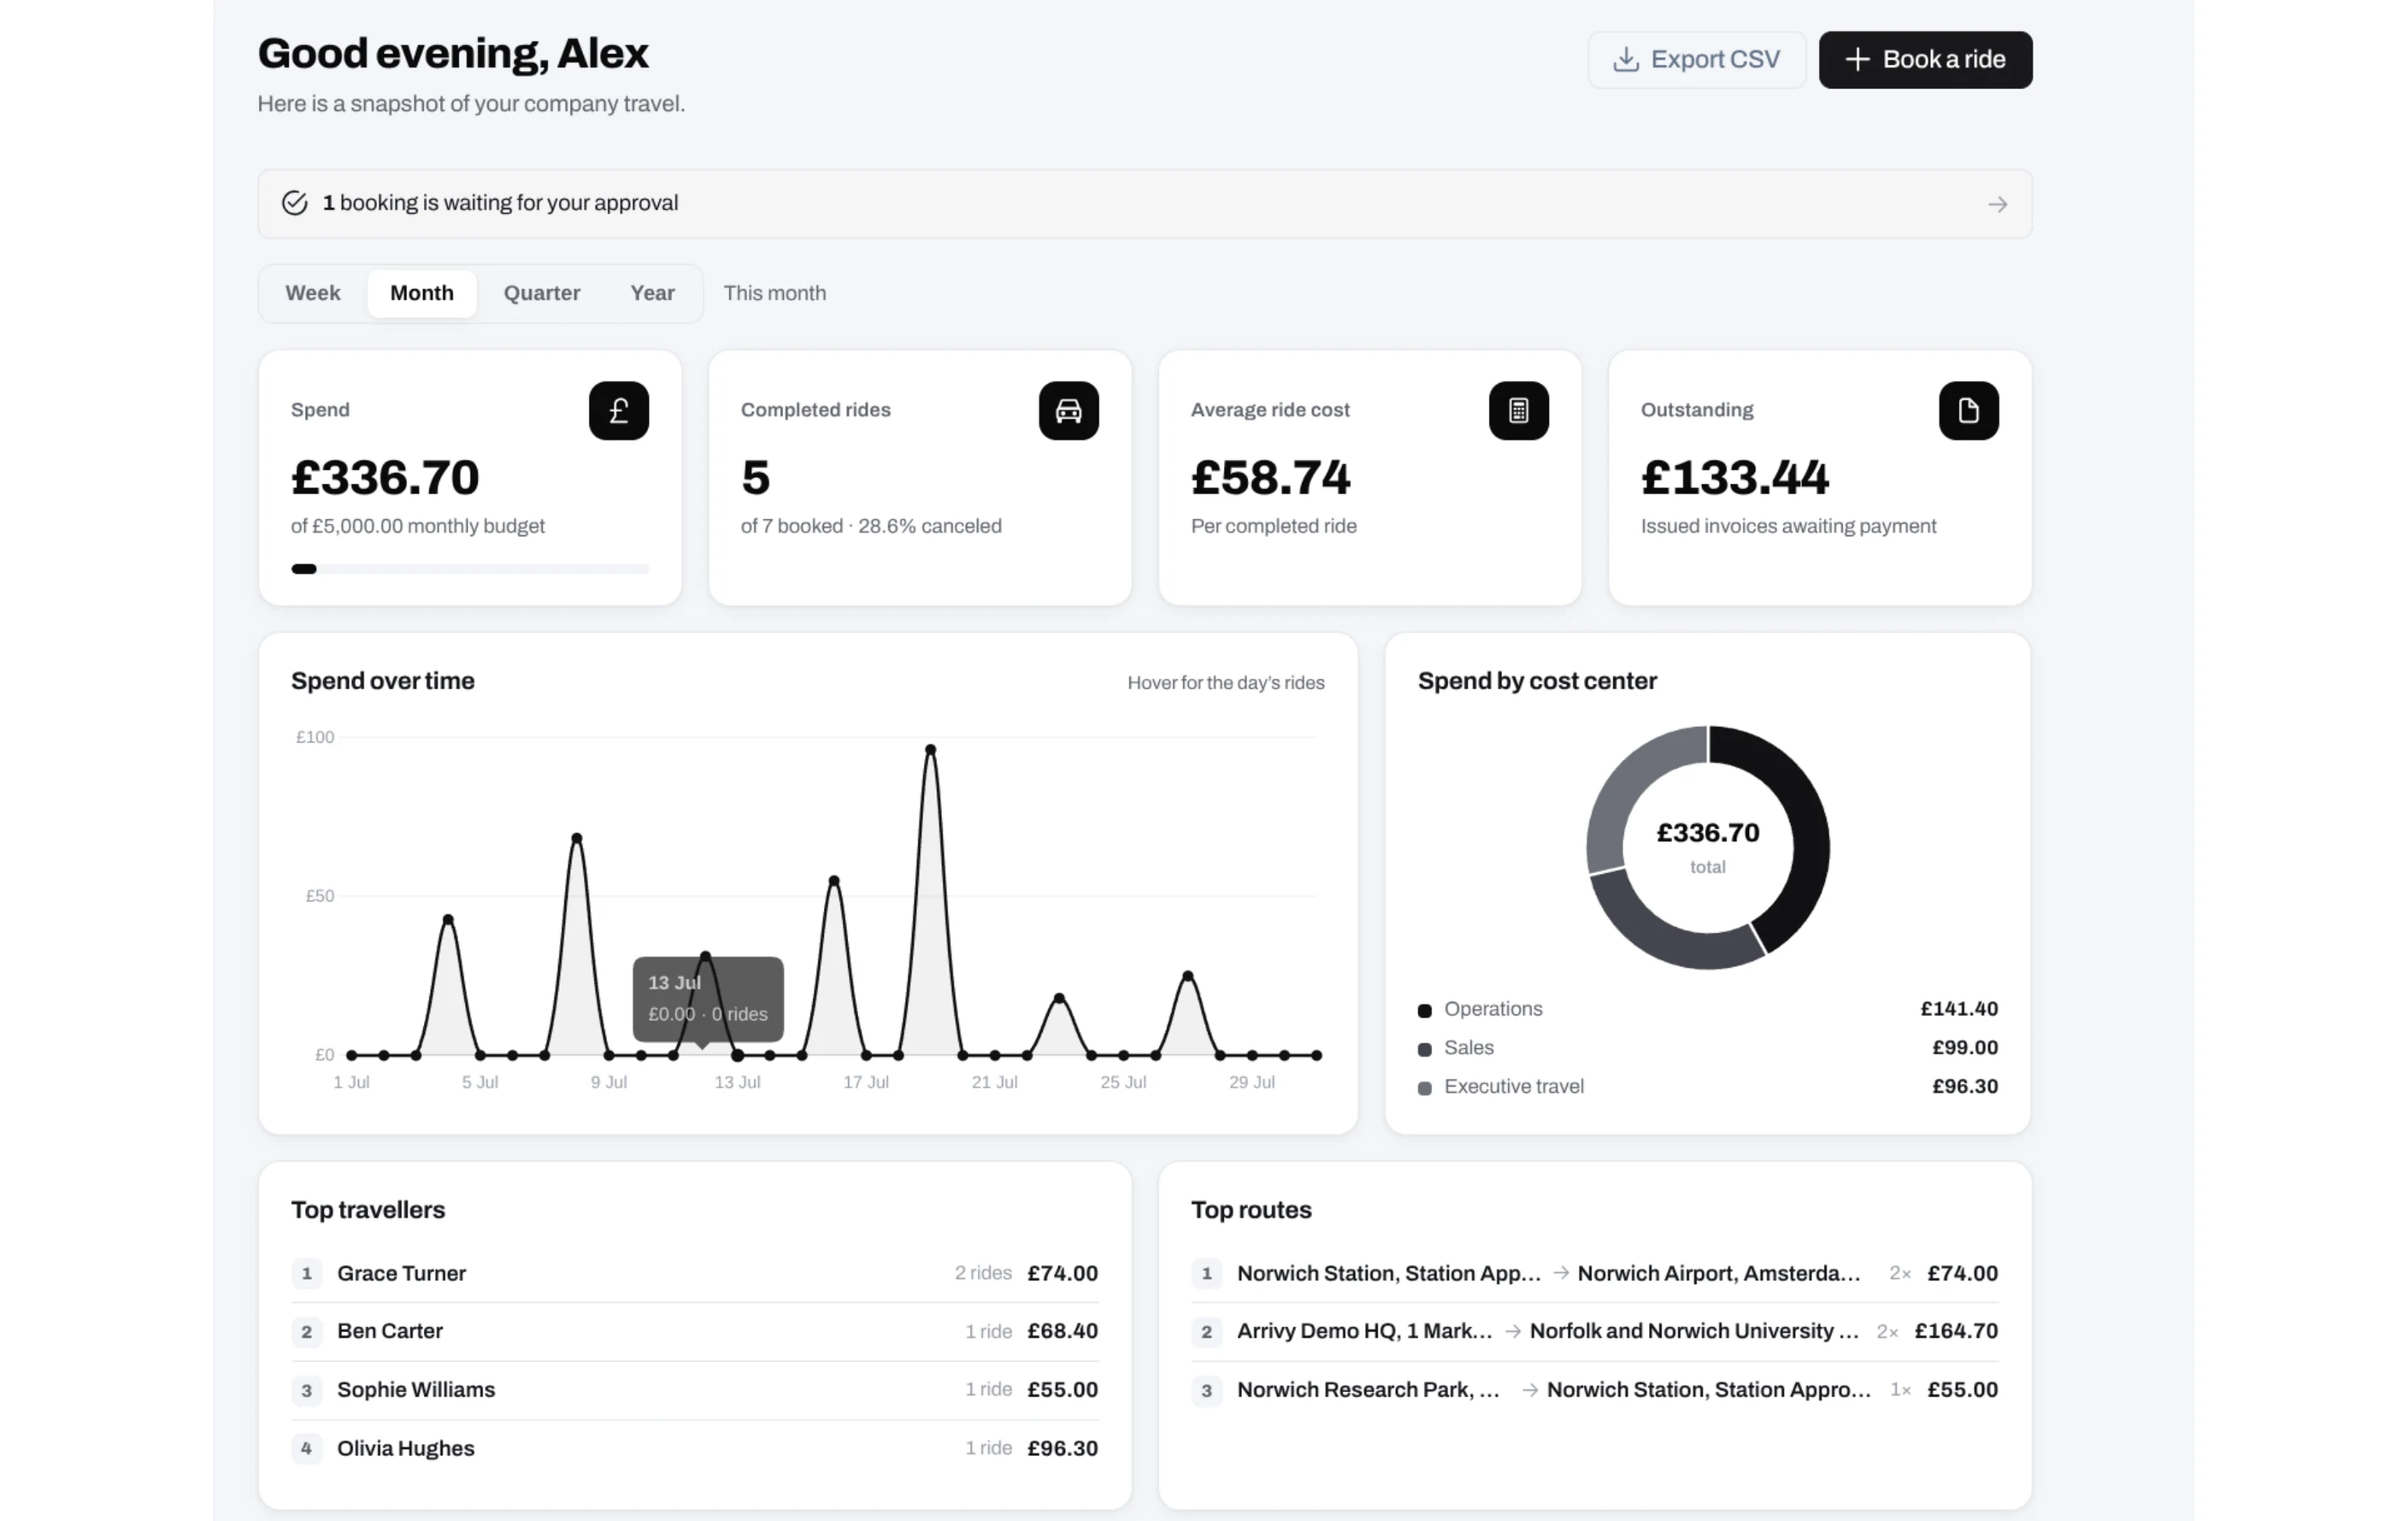2408x1521 pixels.
Task: Click 'Hover for the day's rides' hint
Action: [1226, 683]
